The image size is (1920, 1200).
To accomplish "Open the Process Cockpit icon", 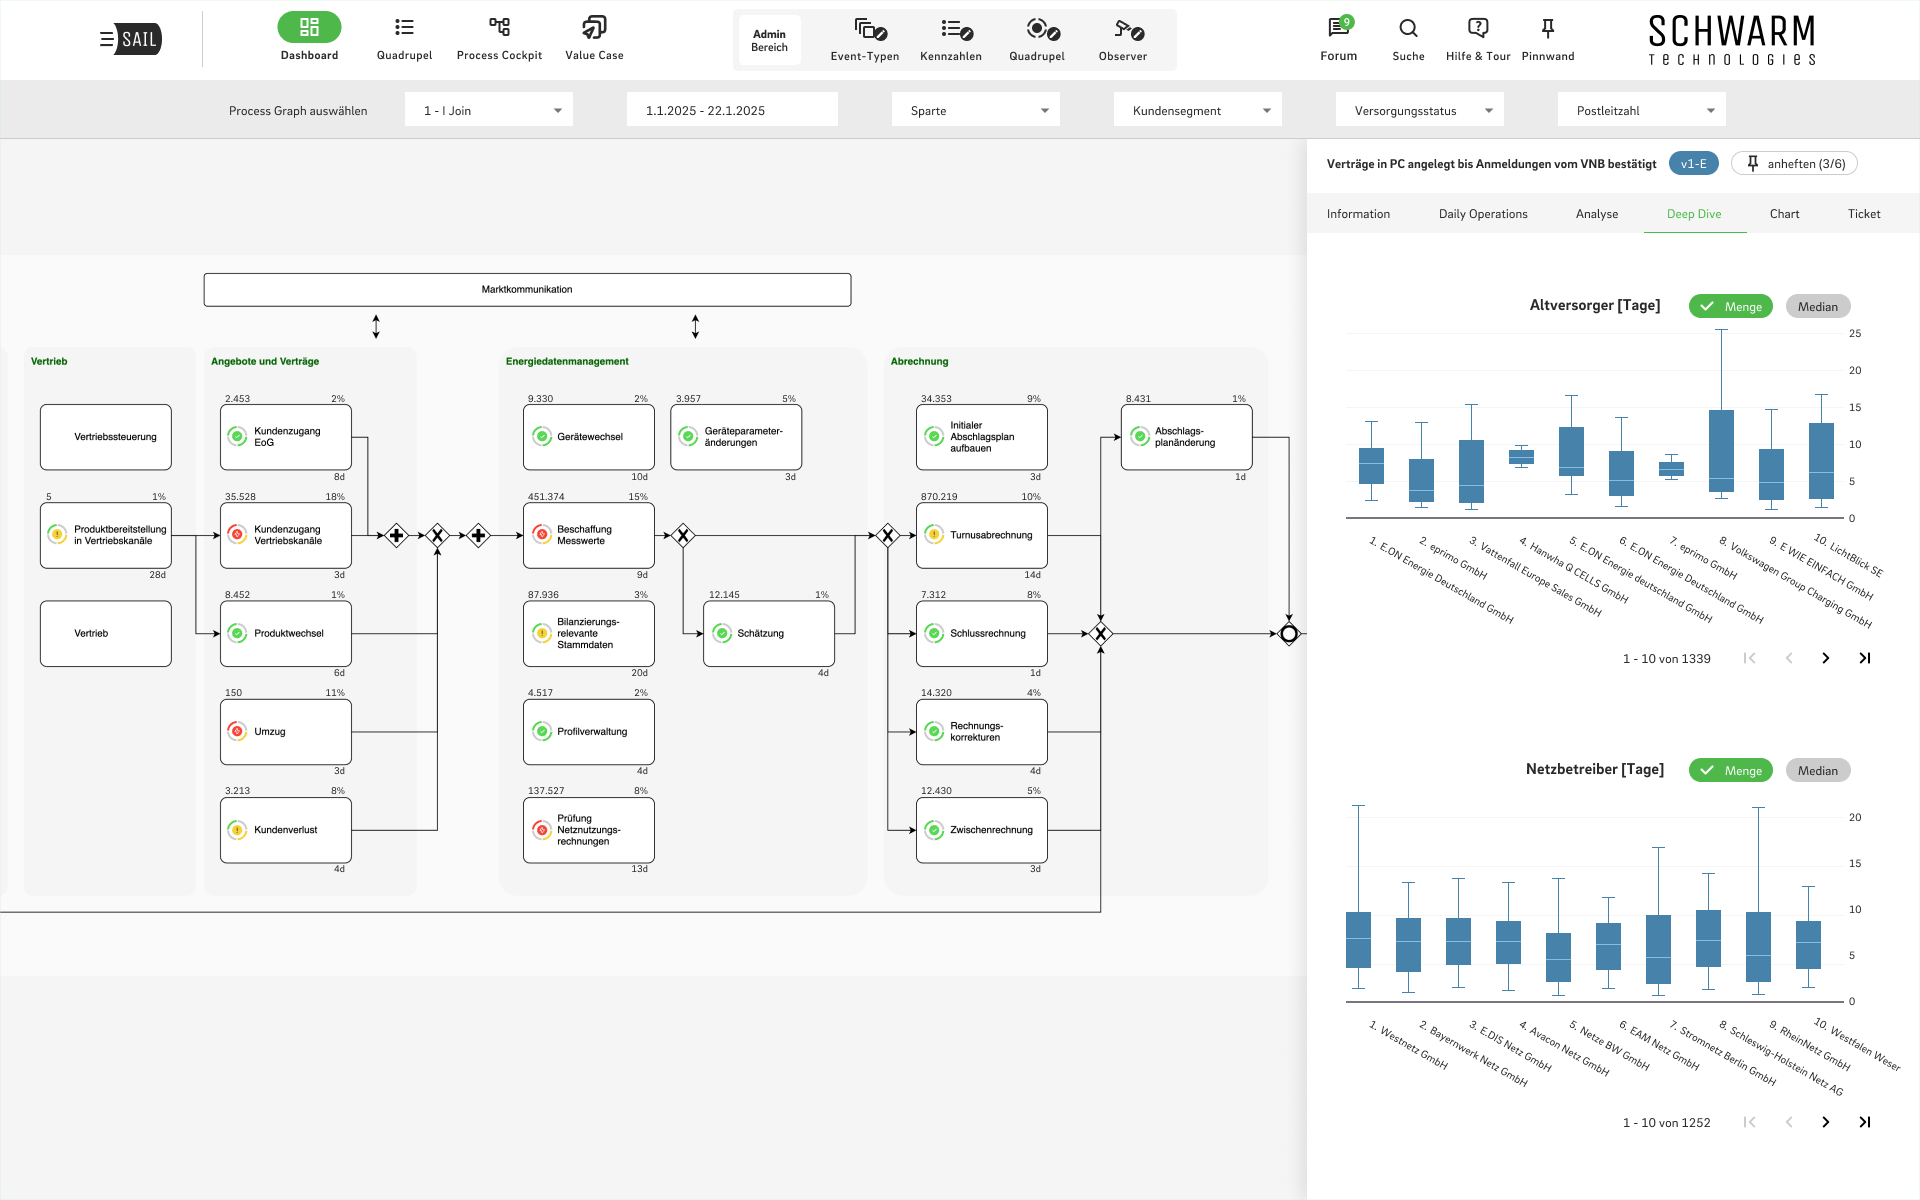I will (x=499, y=27).
